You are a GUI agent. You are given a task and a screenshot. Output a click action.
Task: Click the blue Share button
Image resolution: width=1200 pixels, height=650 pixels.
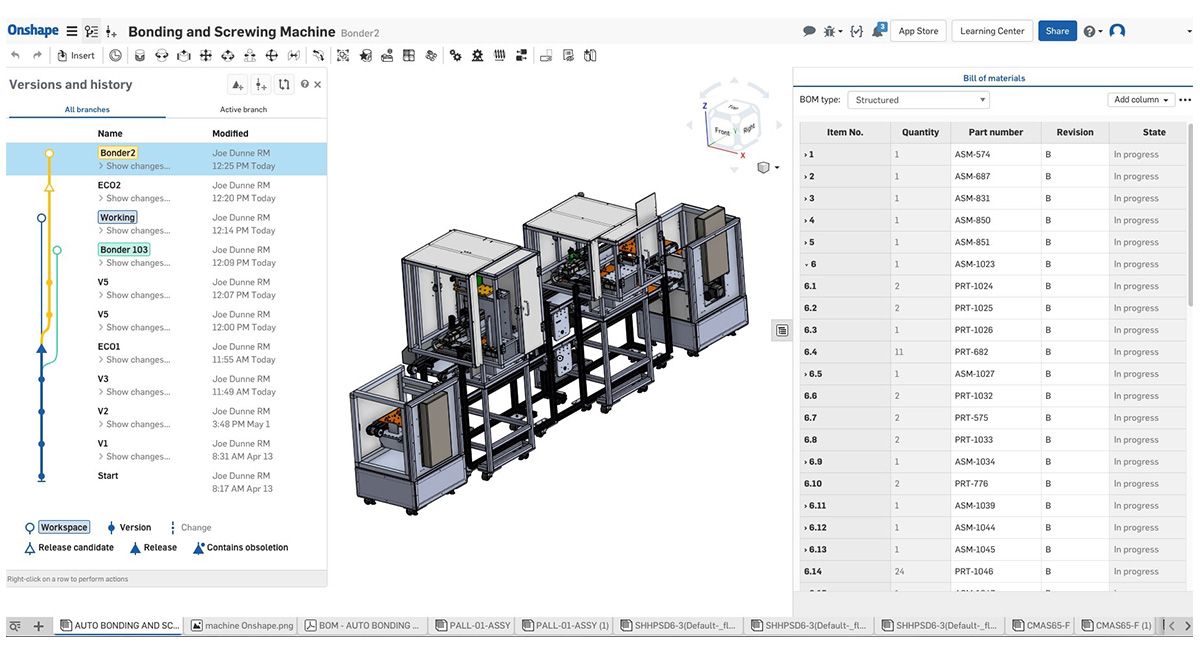click(1057, 31)
